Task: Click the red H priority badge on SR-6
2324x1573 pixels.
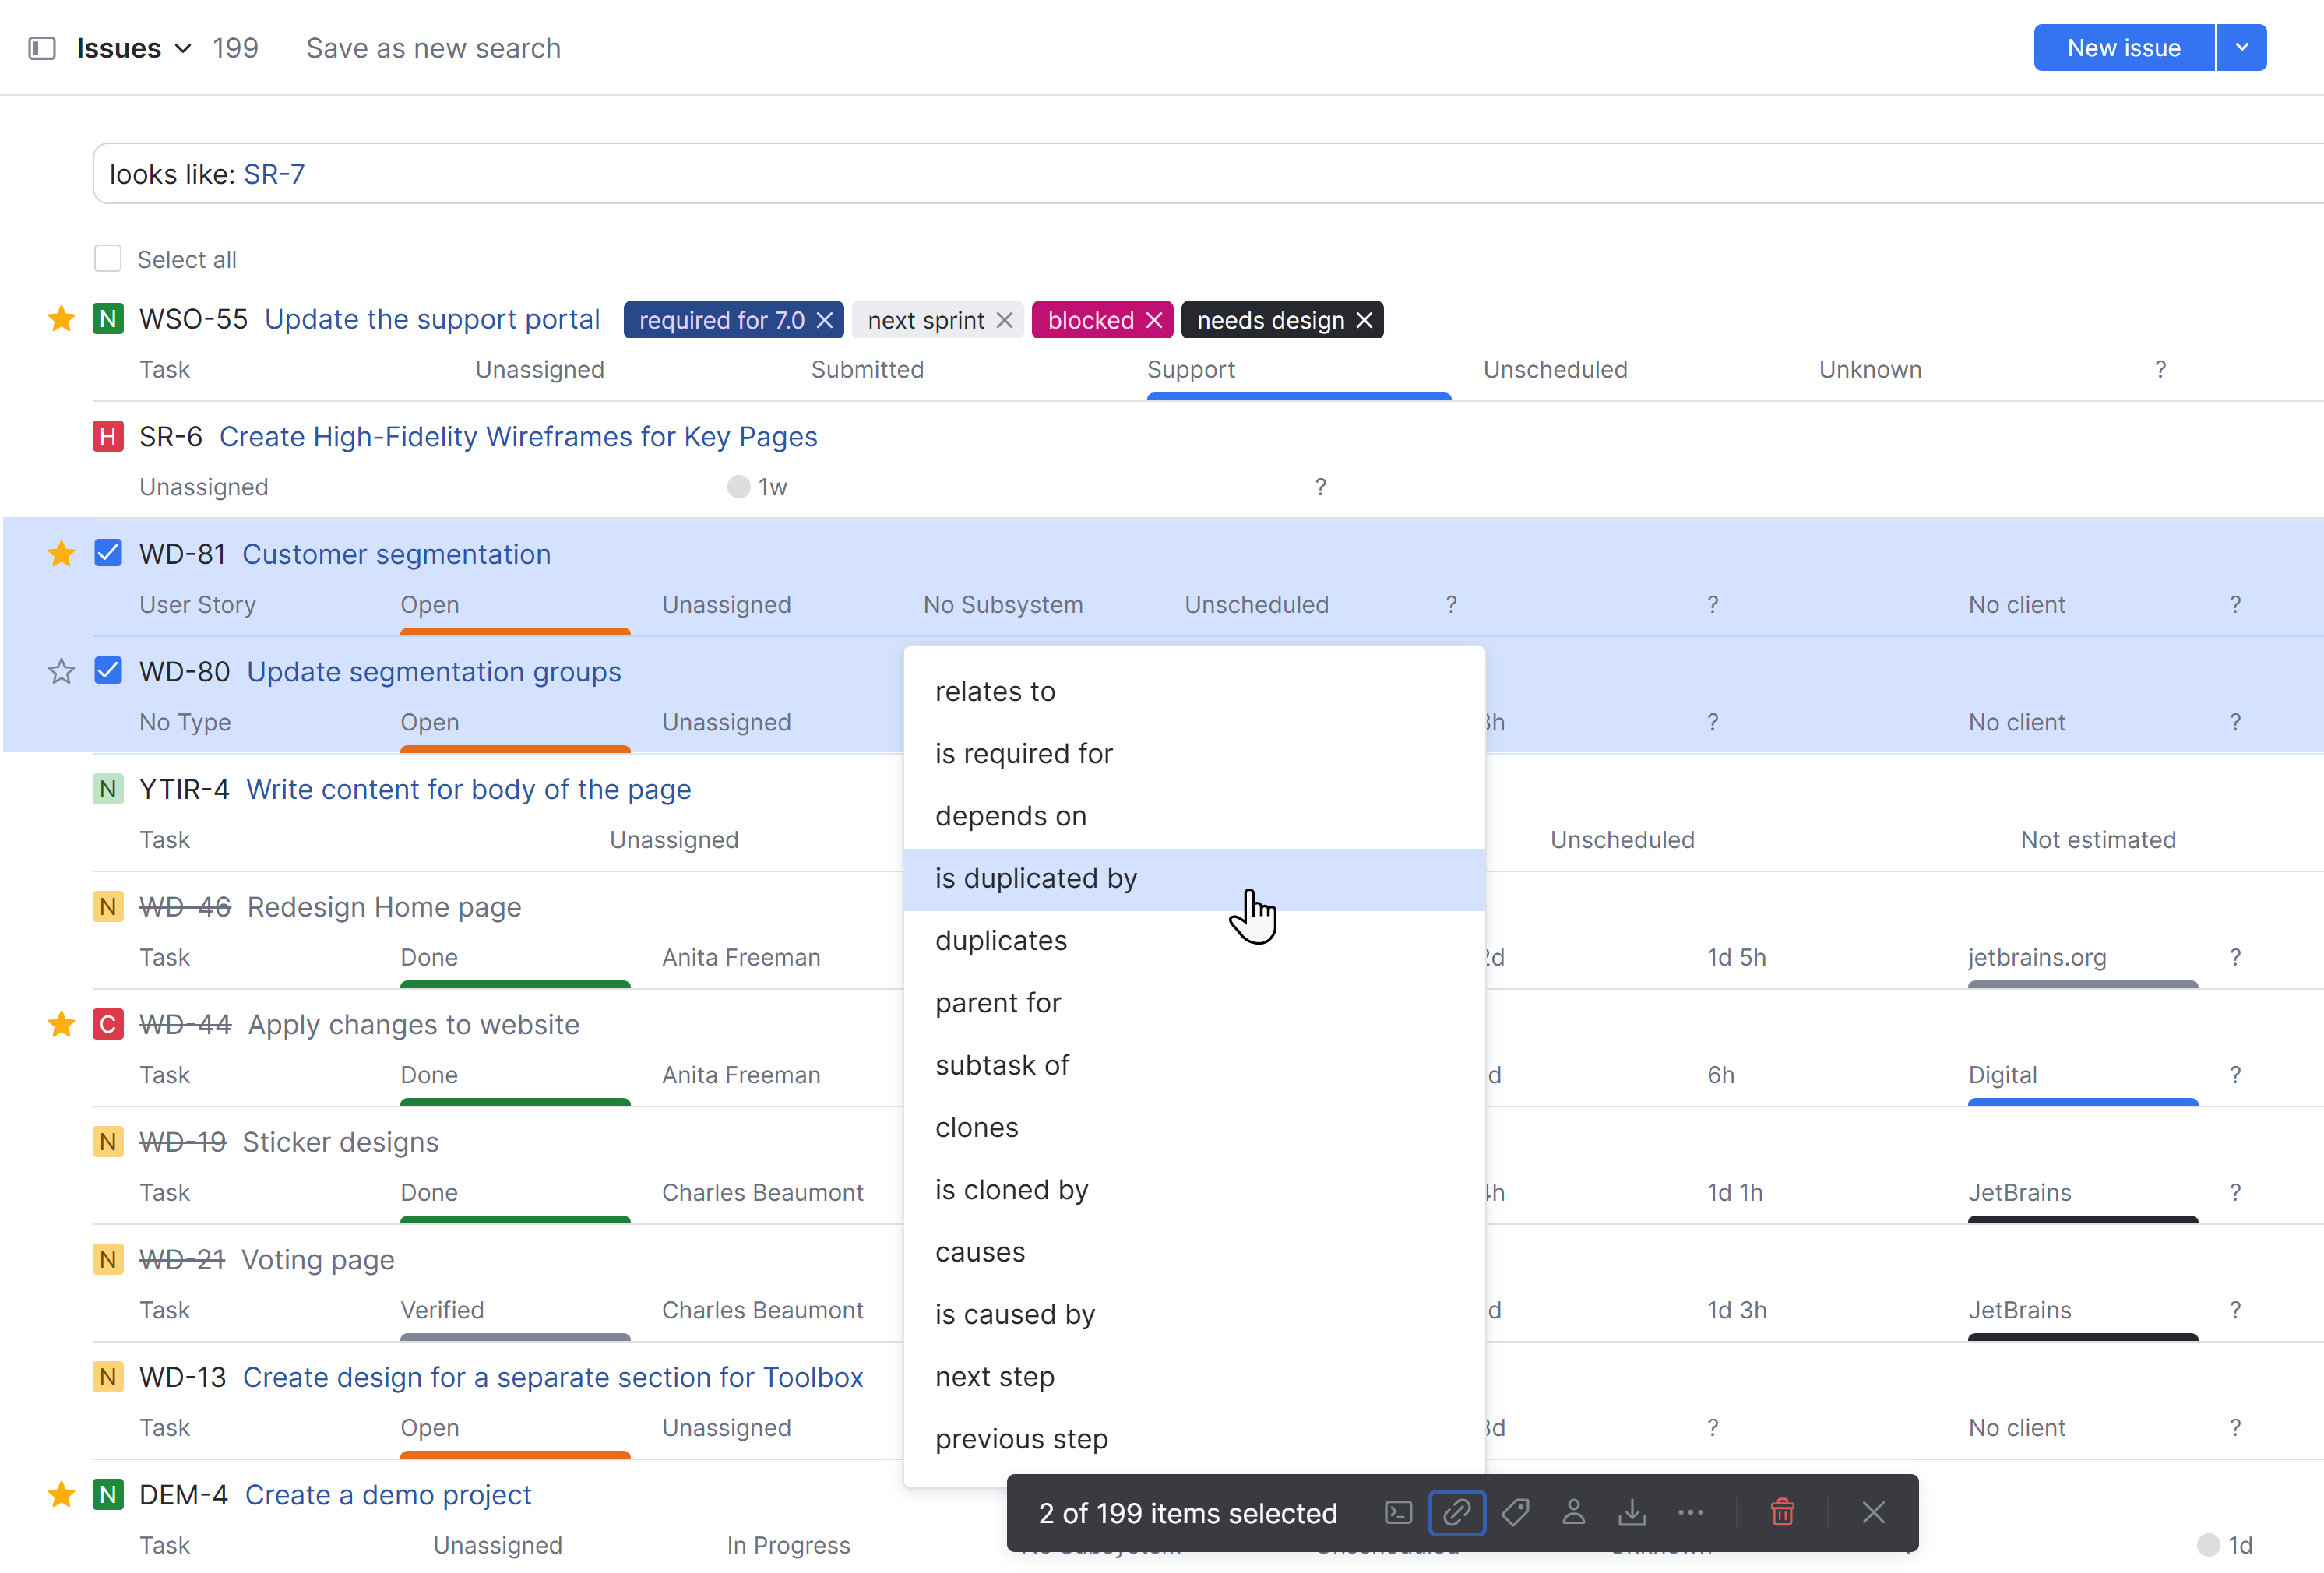Action: pyautogui.click(x=108, y=436)
